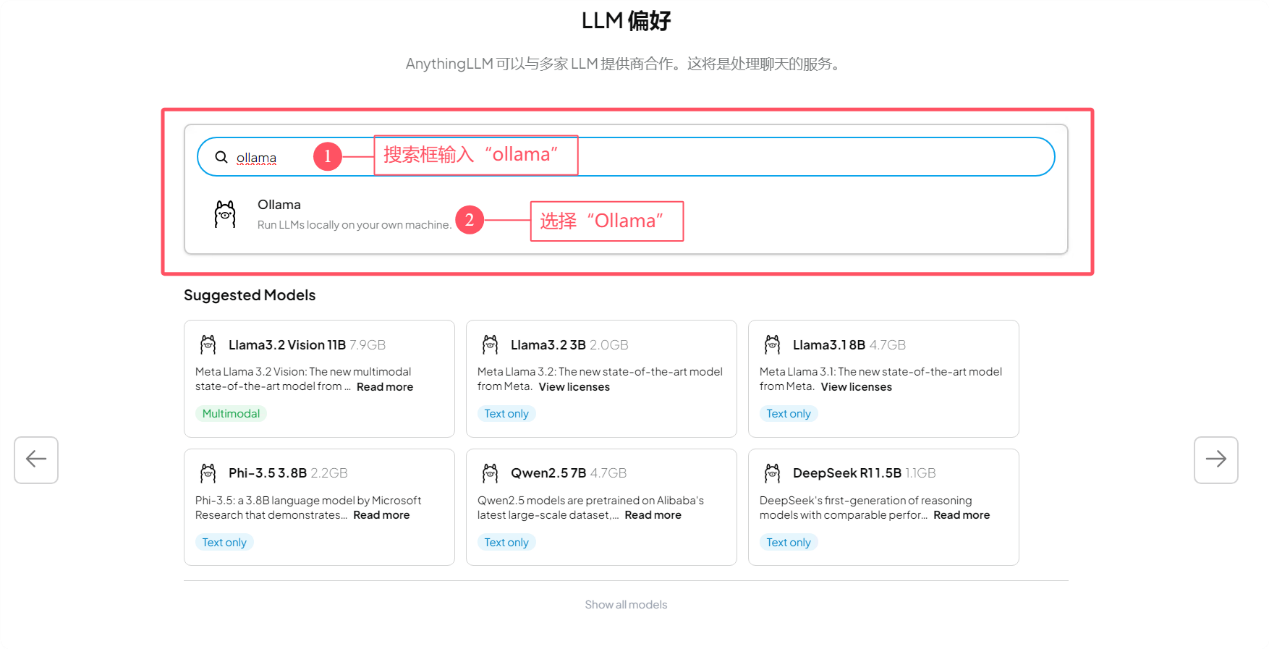This screenshot has width=1269, height=649.
Task: Click the LLM provider search field
Action: (626, 157)
